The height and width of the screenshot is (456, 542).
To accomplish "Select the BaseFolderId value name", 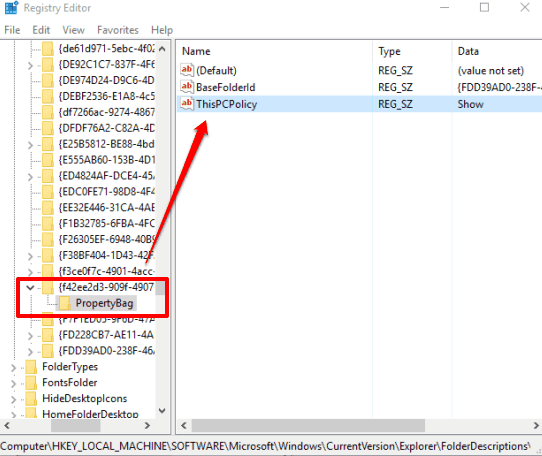I will tap(225, 87).
